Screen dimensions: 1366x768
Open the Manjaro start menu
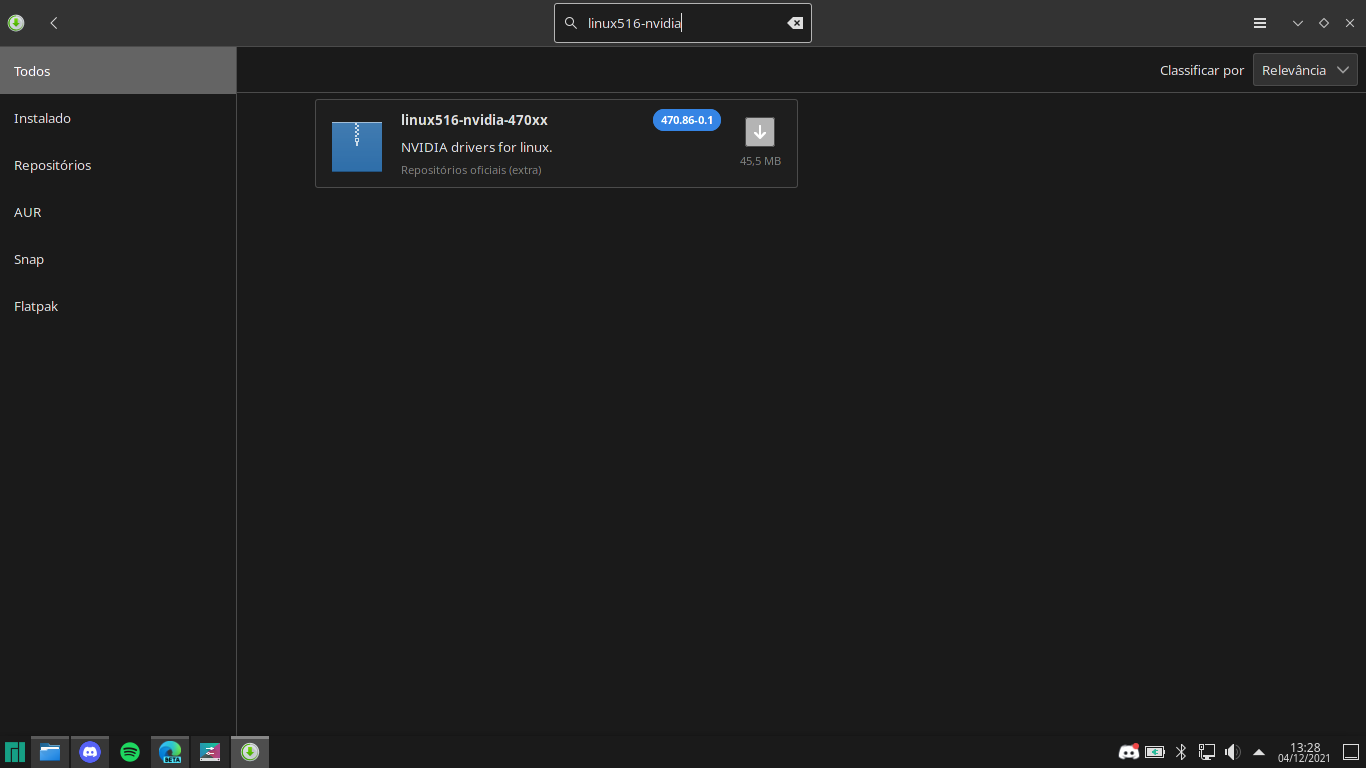click(15, 752)
